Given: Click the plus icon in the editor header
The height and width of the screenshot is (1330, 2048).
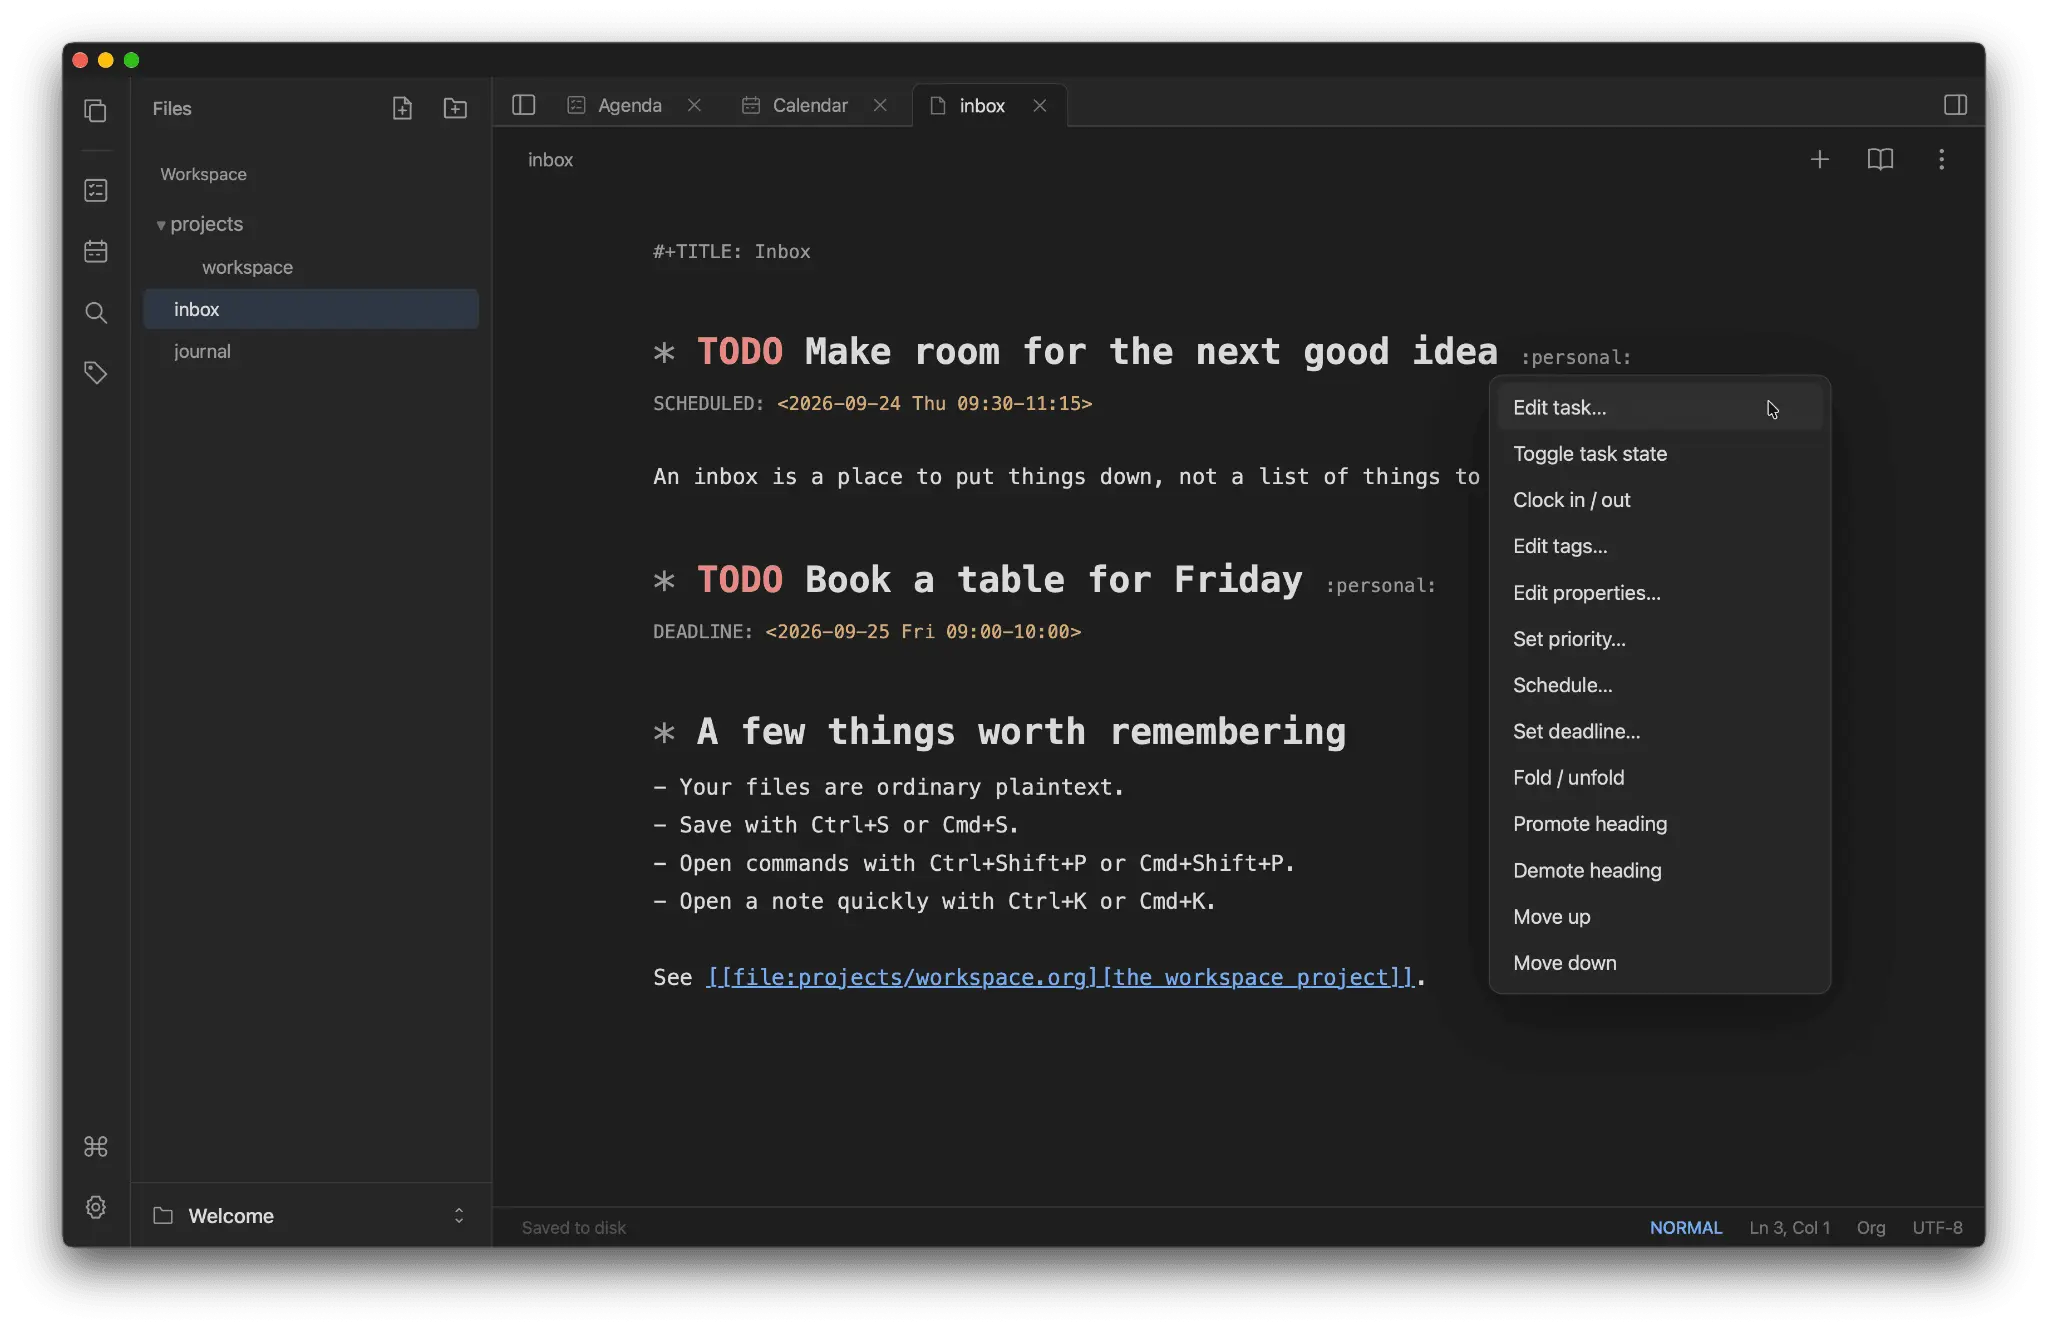Looking at the screenshot, I should click(1820, 159).
